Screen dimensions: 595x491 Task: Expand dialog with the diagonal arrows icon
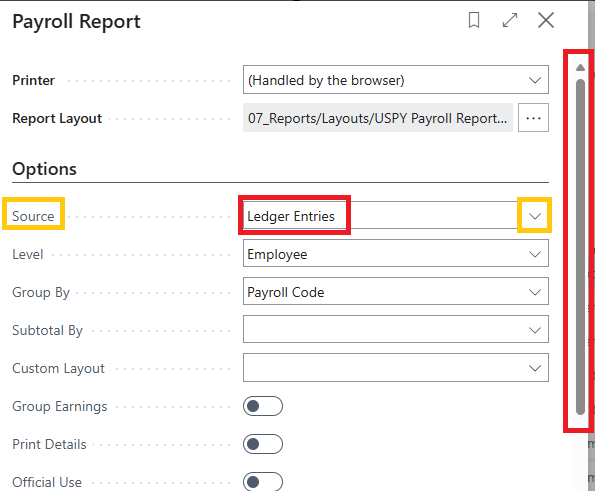point(510,20)
